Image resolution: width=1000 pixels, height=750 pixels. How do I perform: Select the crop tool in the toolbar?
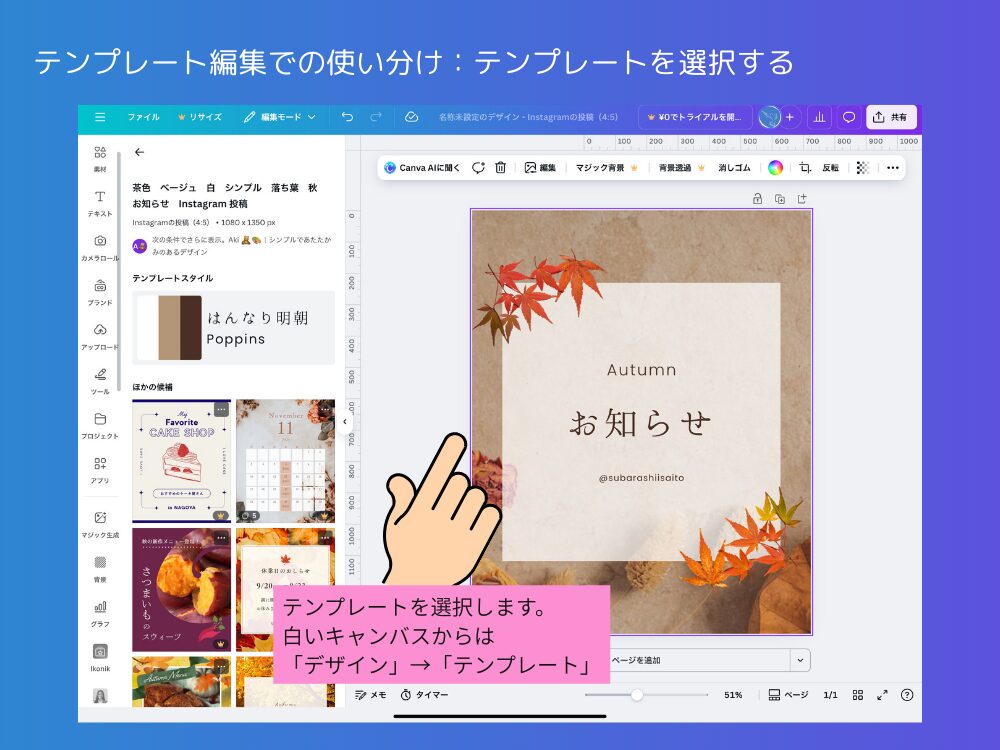coord(804,168)
